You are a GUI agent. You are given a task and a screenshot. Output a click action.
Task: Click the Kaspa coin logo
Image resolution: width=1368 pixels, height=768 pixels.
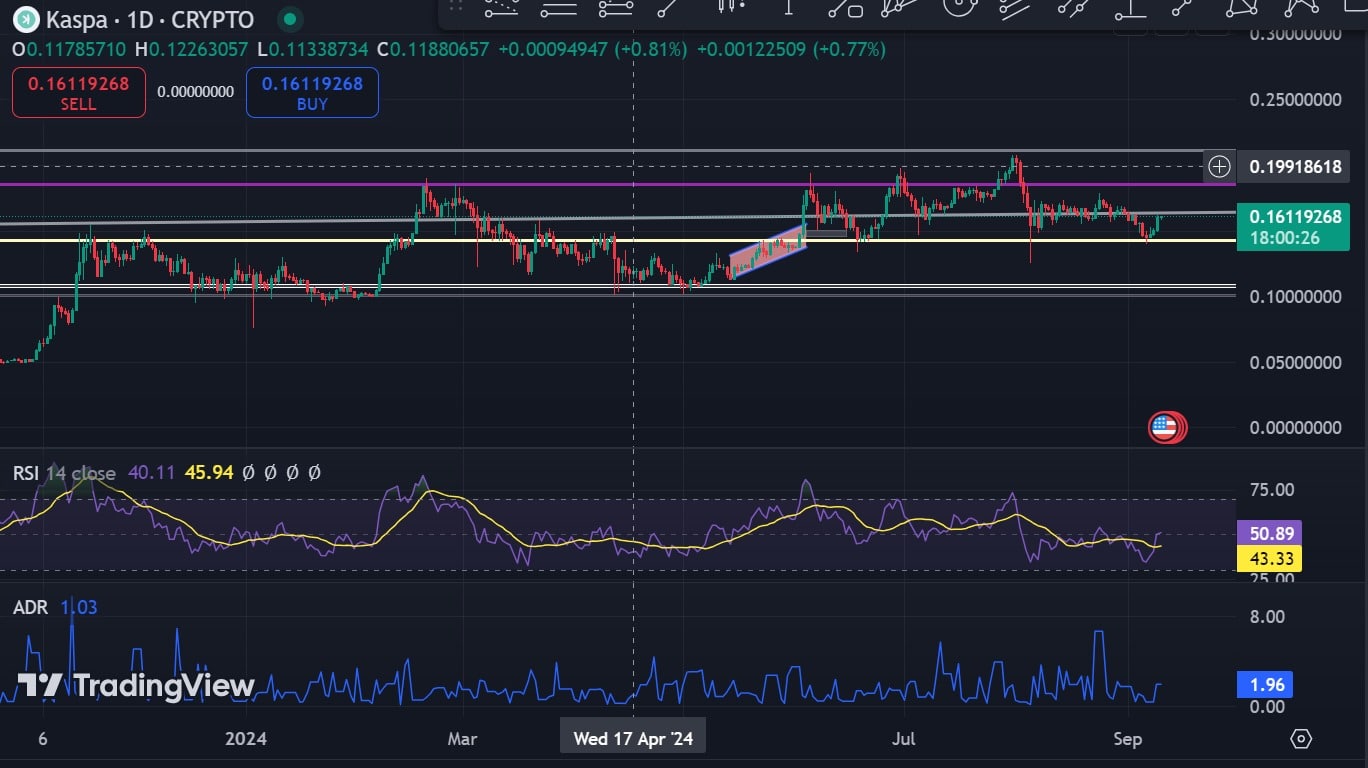point(25,19)
